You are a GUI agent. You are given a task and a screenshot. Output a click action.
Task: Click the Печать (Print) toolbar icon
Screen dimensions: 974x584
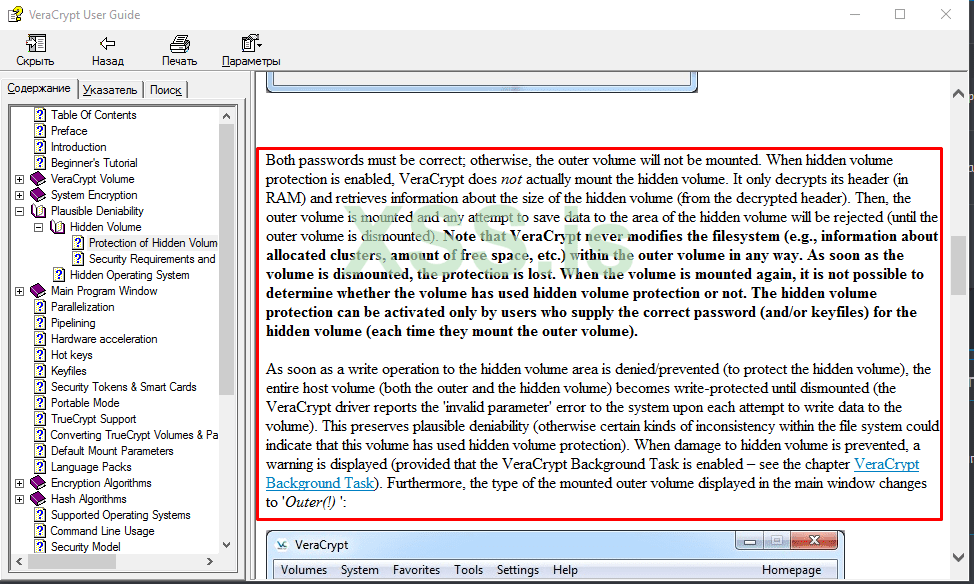click(x=180, y=43)
